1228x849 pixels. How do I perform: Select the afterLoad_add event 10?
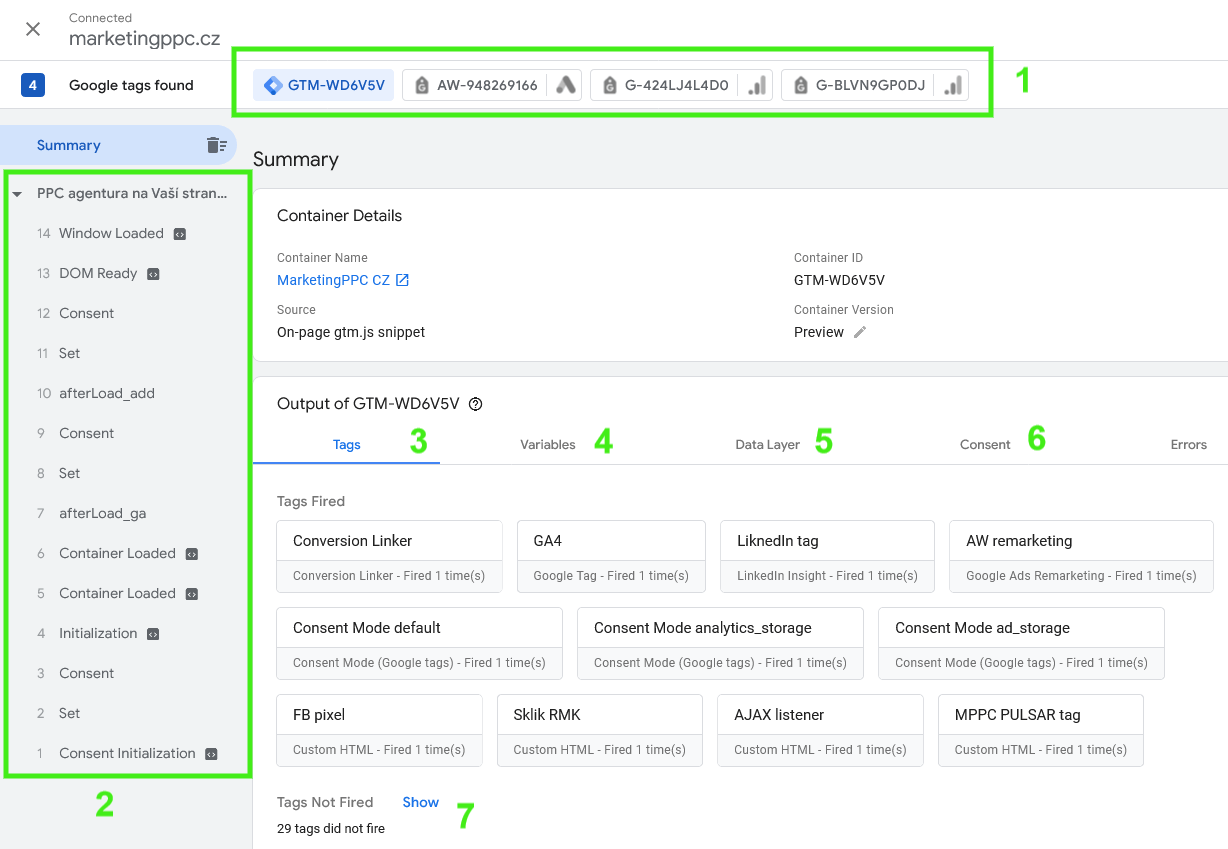tap(106, 393)
